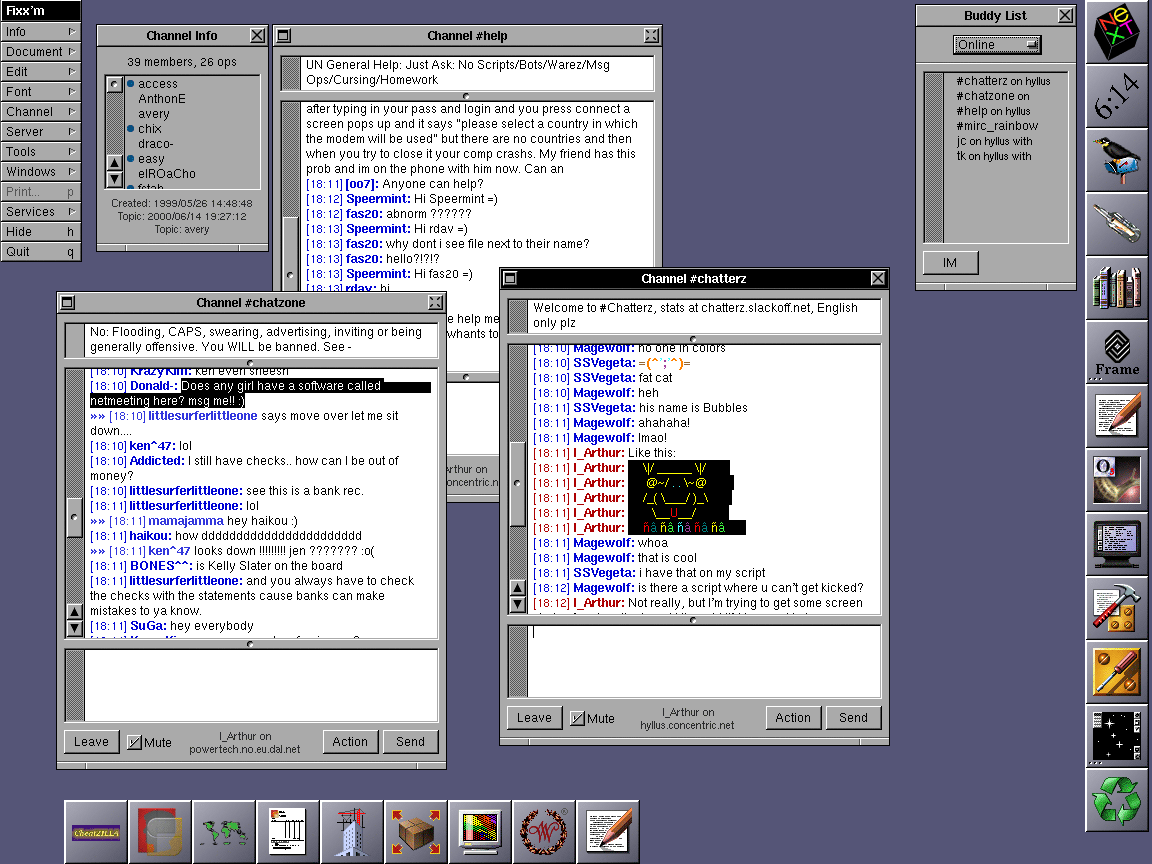Open the tool with cable dock icon
The height and width of the screenshot is (864, 1152).
tap(1118, 224)
